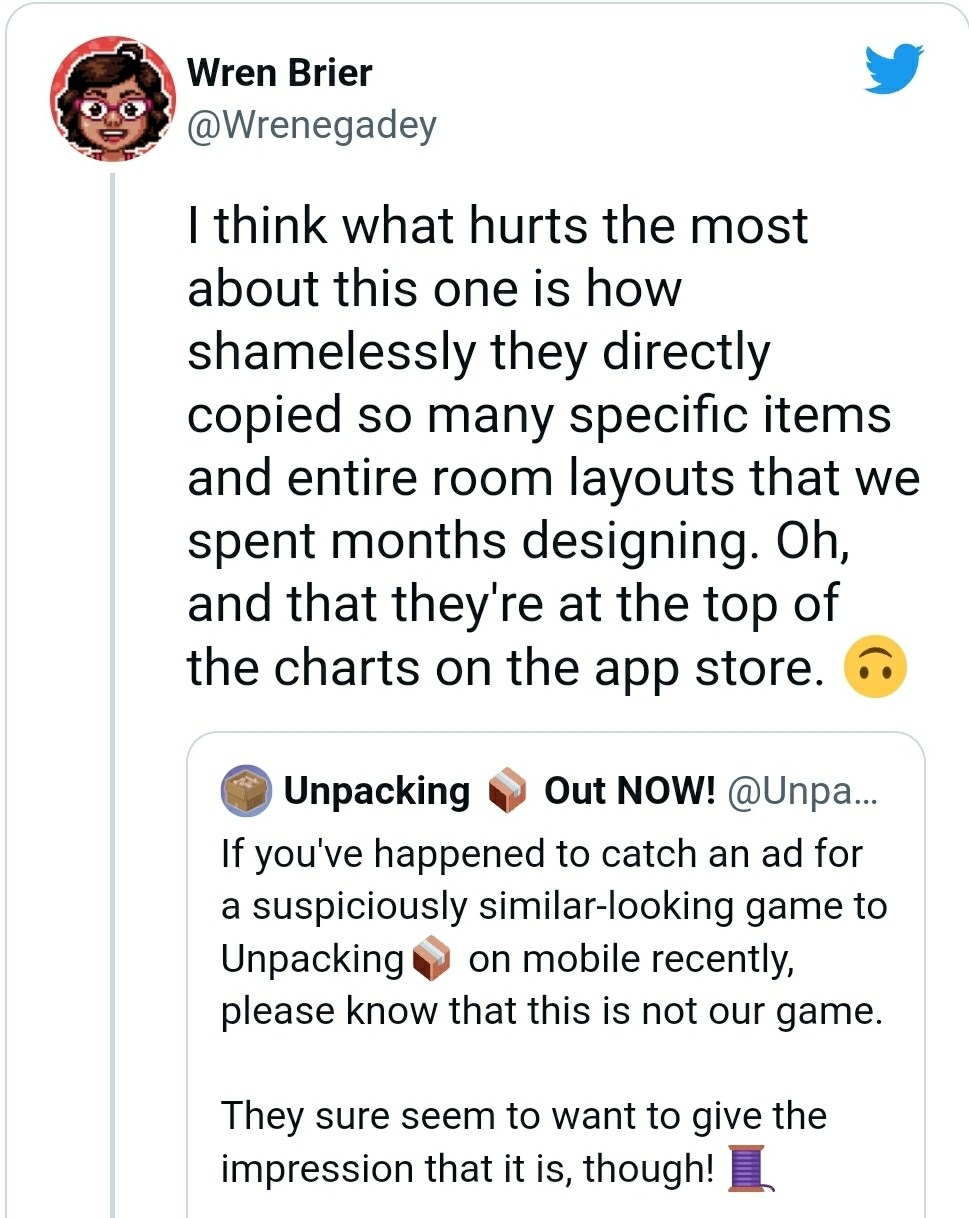Click Wren Brier's profile avatar
The height and width of the screenshot is (1218, 969).
pos(112,99)
